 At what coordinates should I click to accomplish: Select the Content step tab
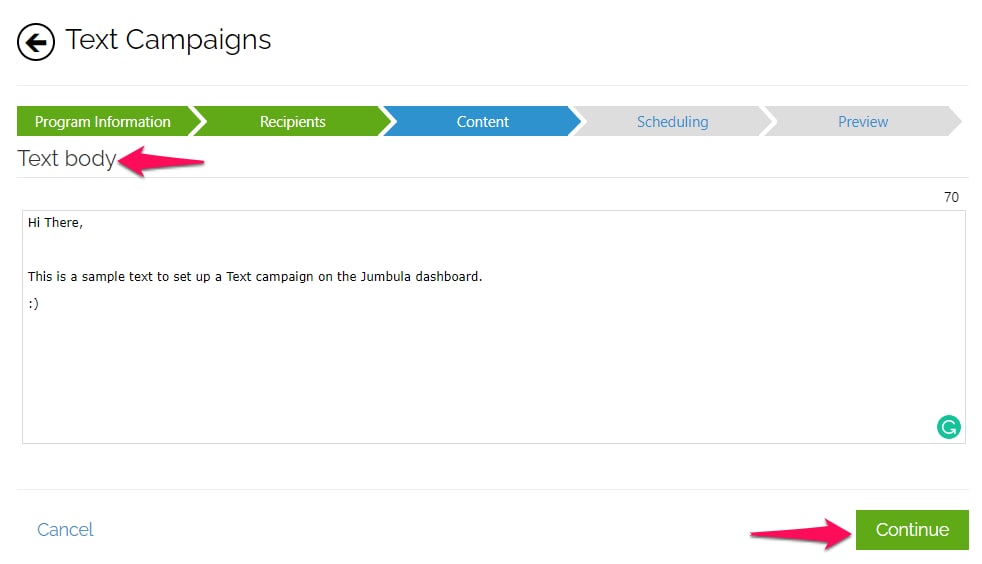[x=482, y=122]
